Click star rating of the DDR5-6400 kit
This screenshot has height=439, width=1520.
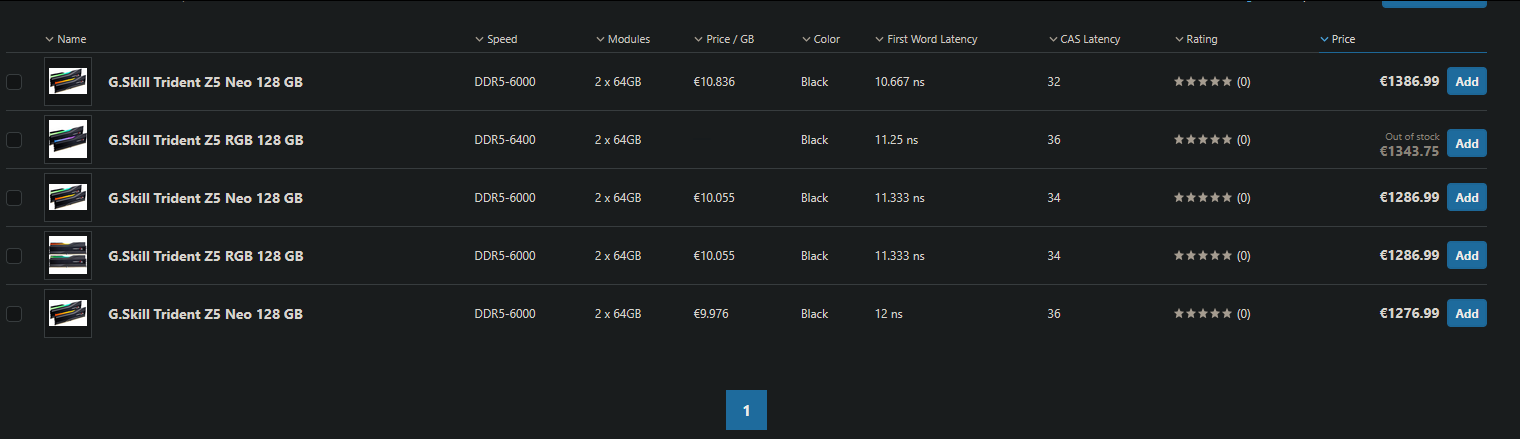(x=1203, y=140)
